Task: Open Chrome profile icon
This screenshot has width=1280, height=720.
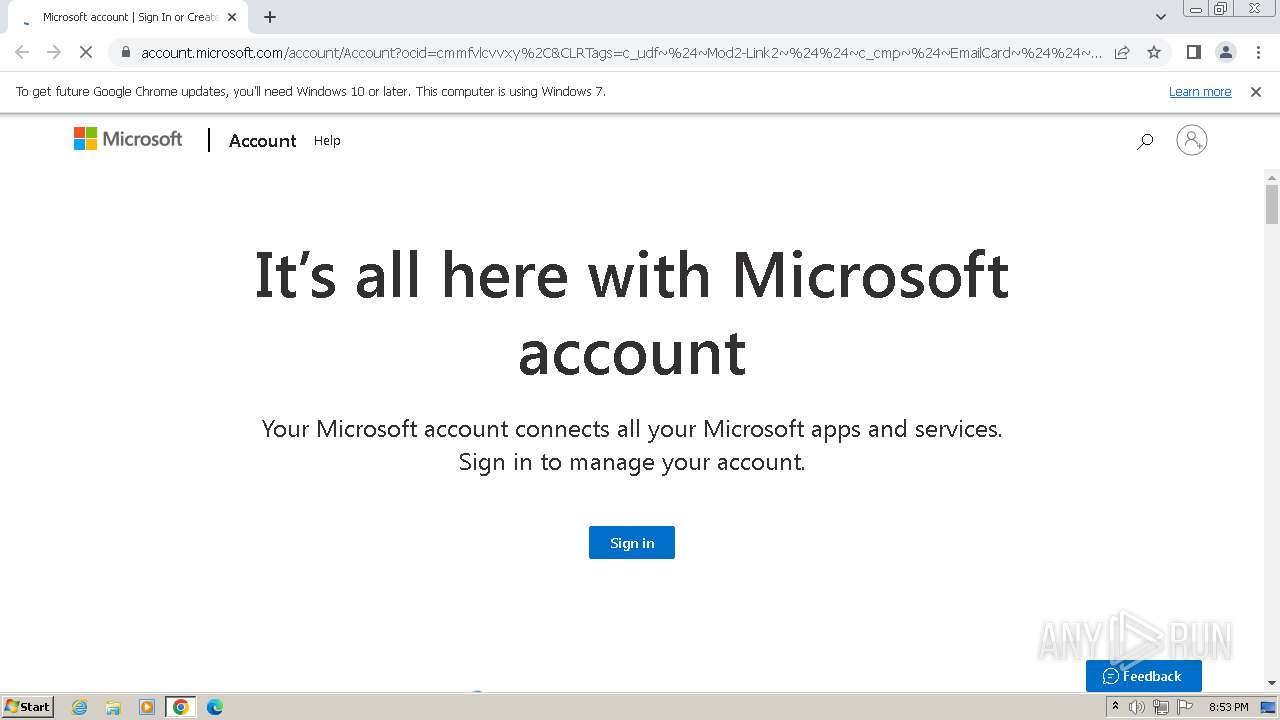Action: [1226, 52]
